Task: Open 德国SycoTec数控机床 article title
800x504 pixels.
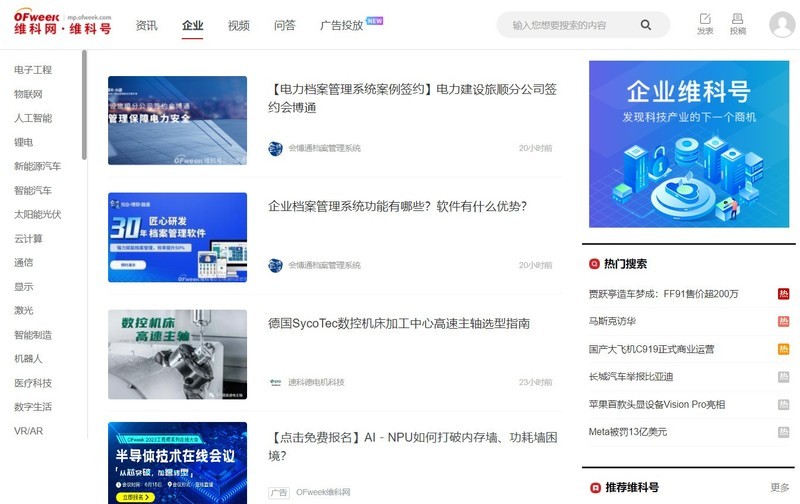Action: click(x=399, y=323)
